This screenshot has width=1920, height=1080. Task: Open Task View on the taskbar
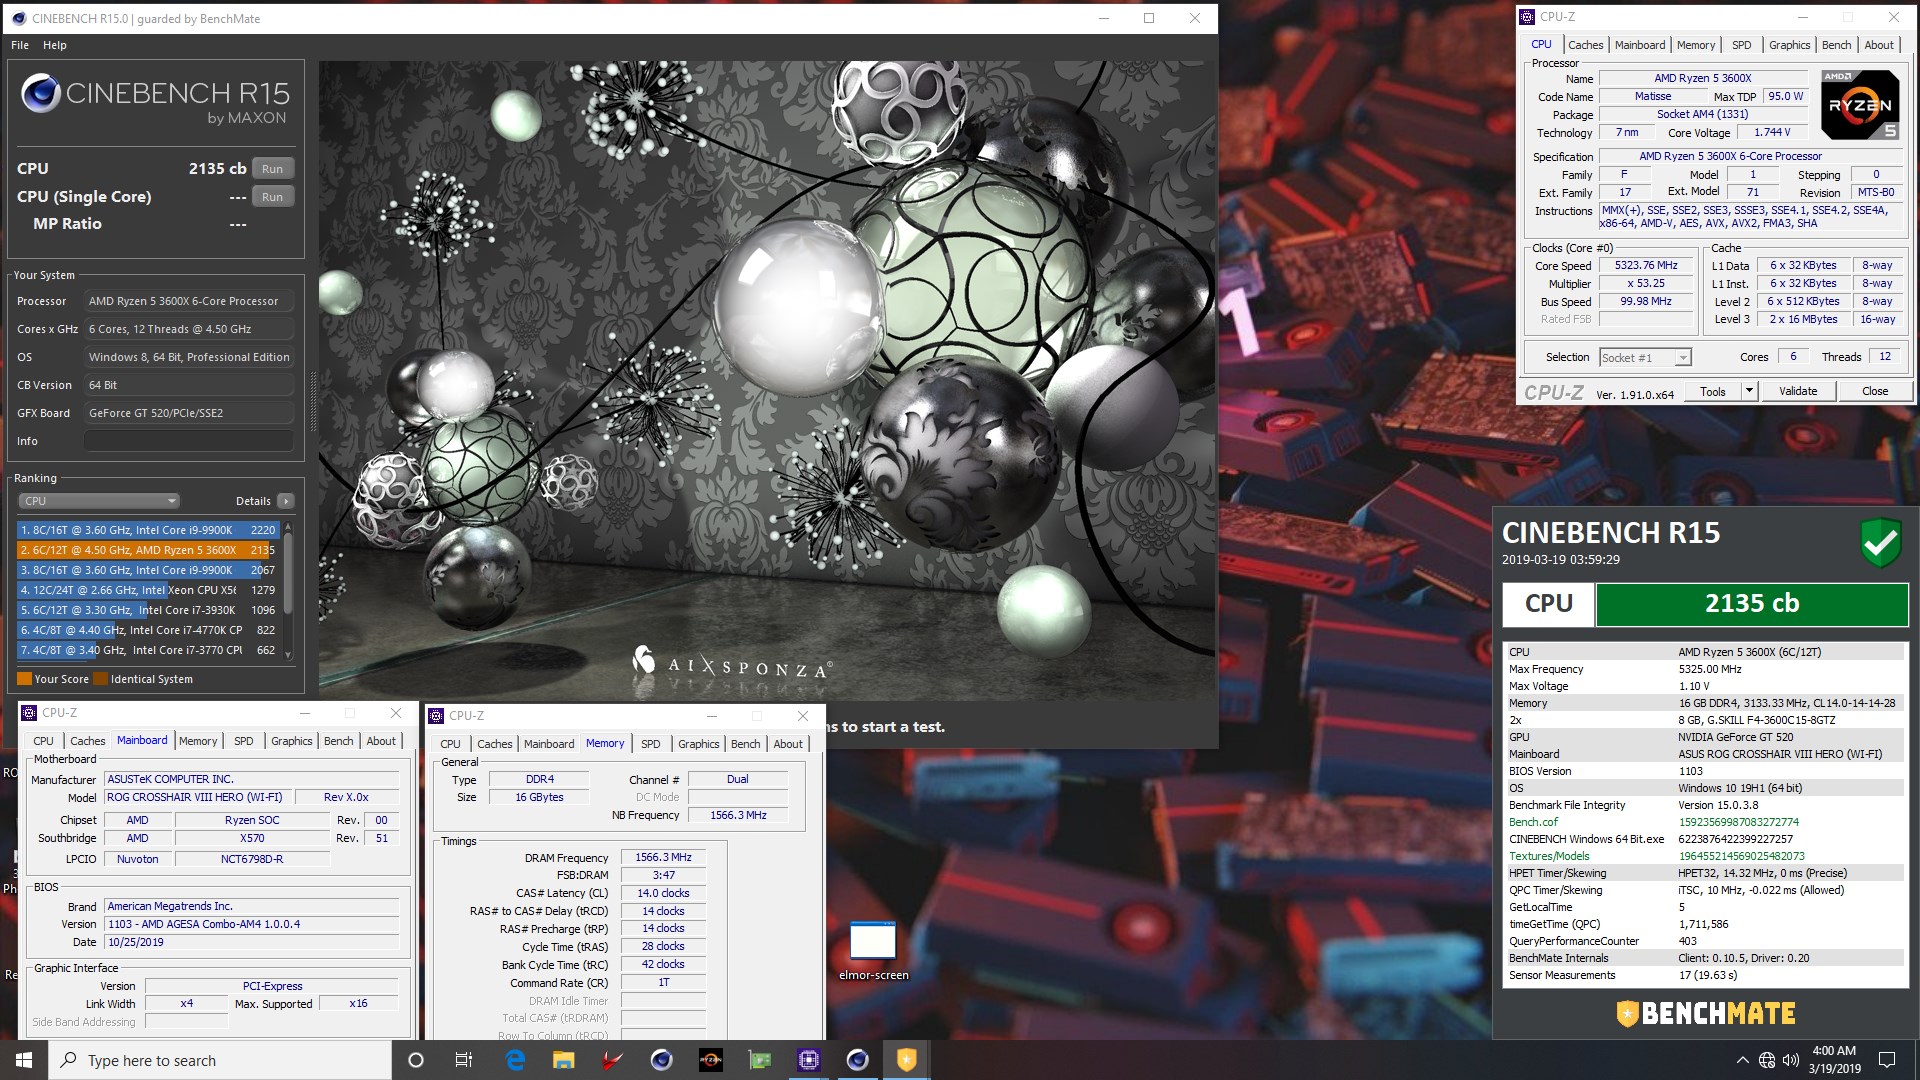point(463,1060)
